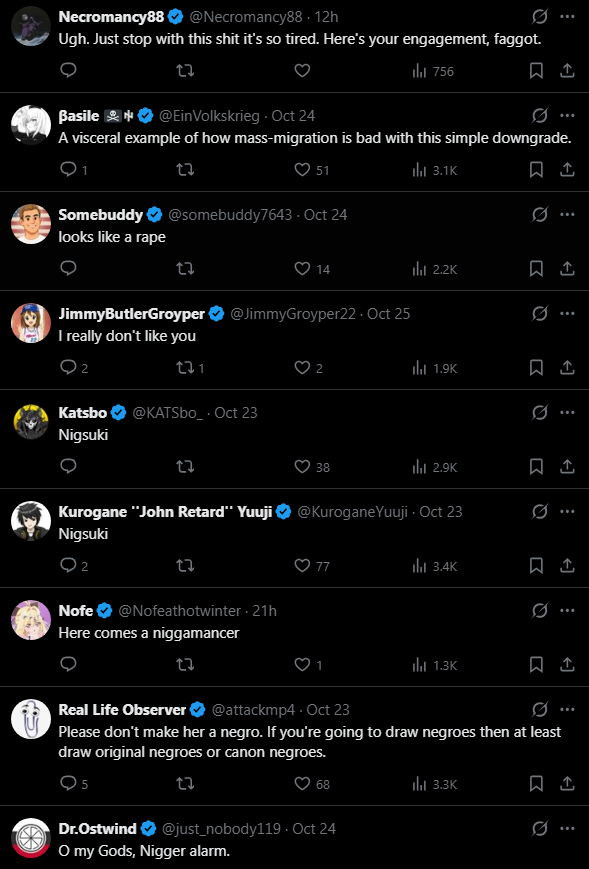Visit the @just_nobody119 handle link

[221, 829]
